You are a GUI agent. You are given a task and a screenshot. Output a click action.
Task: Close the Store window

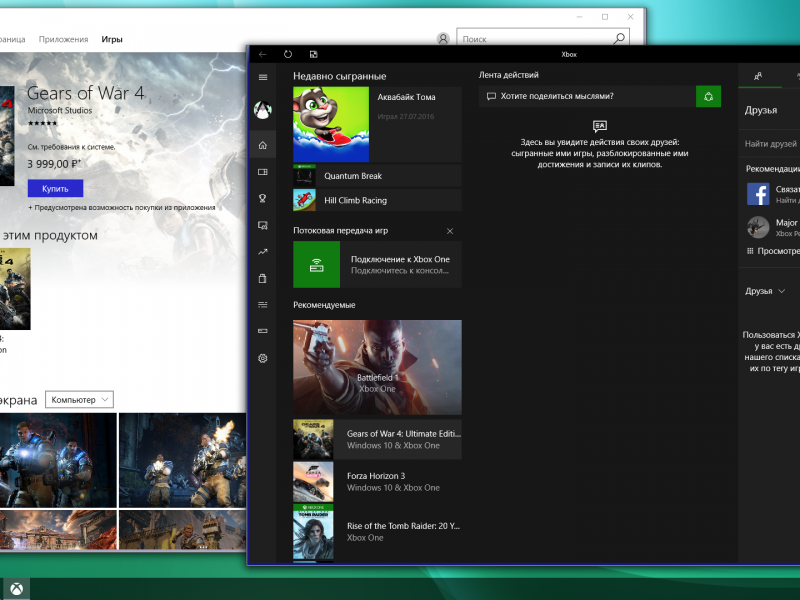click(631, 17)
